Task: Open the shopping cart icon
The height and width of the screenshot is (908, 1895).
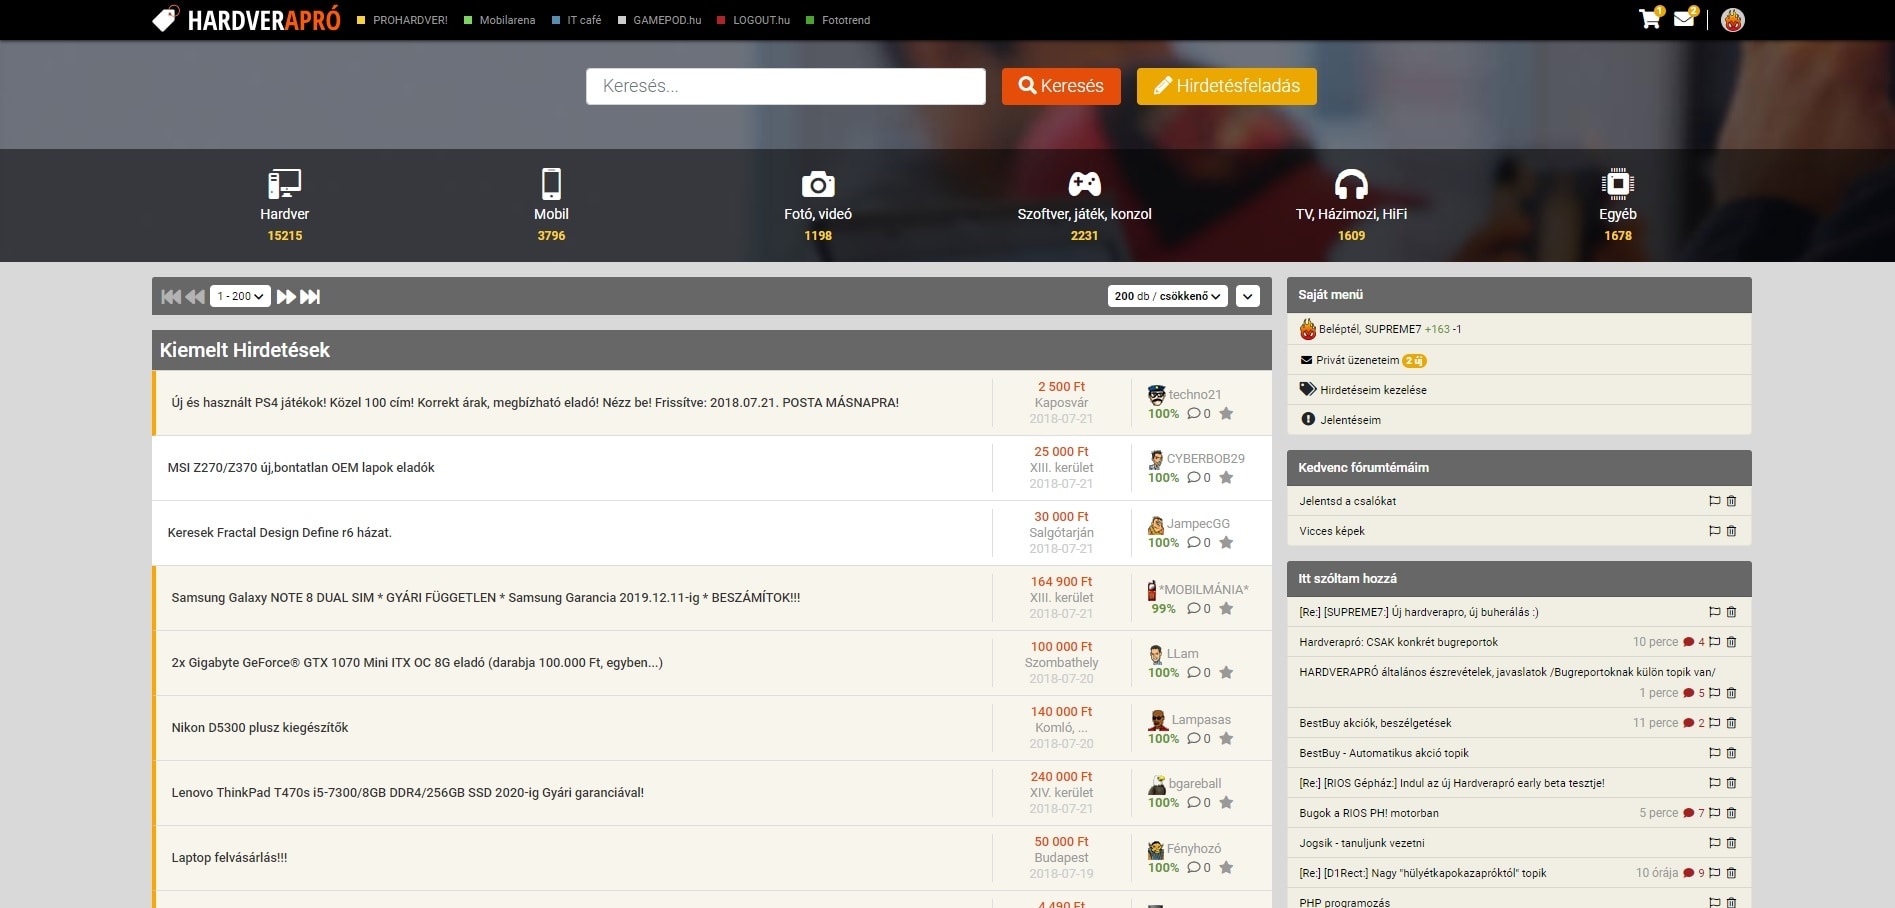Action: [1650, 19]
